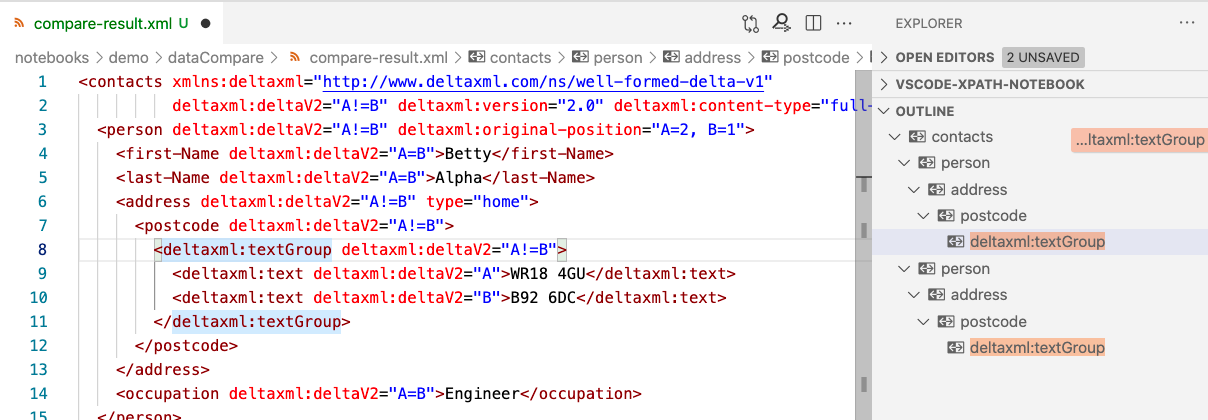Click the run/debug person icon in editor toolbar
The width and height of the screenshot is (1208, 420).
coord(781,22)
